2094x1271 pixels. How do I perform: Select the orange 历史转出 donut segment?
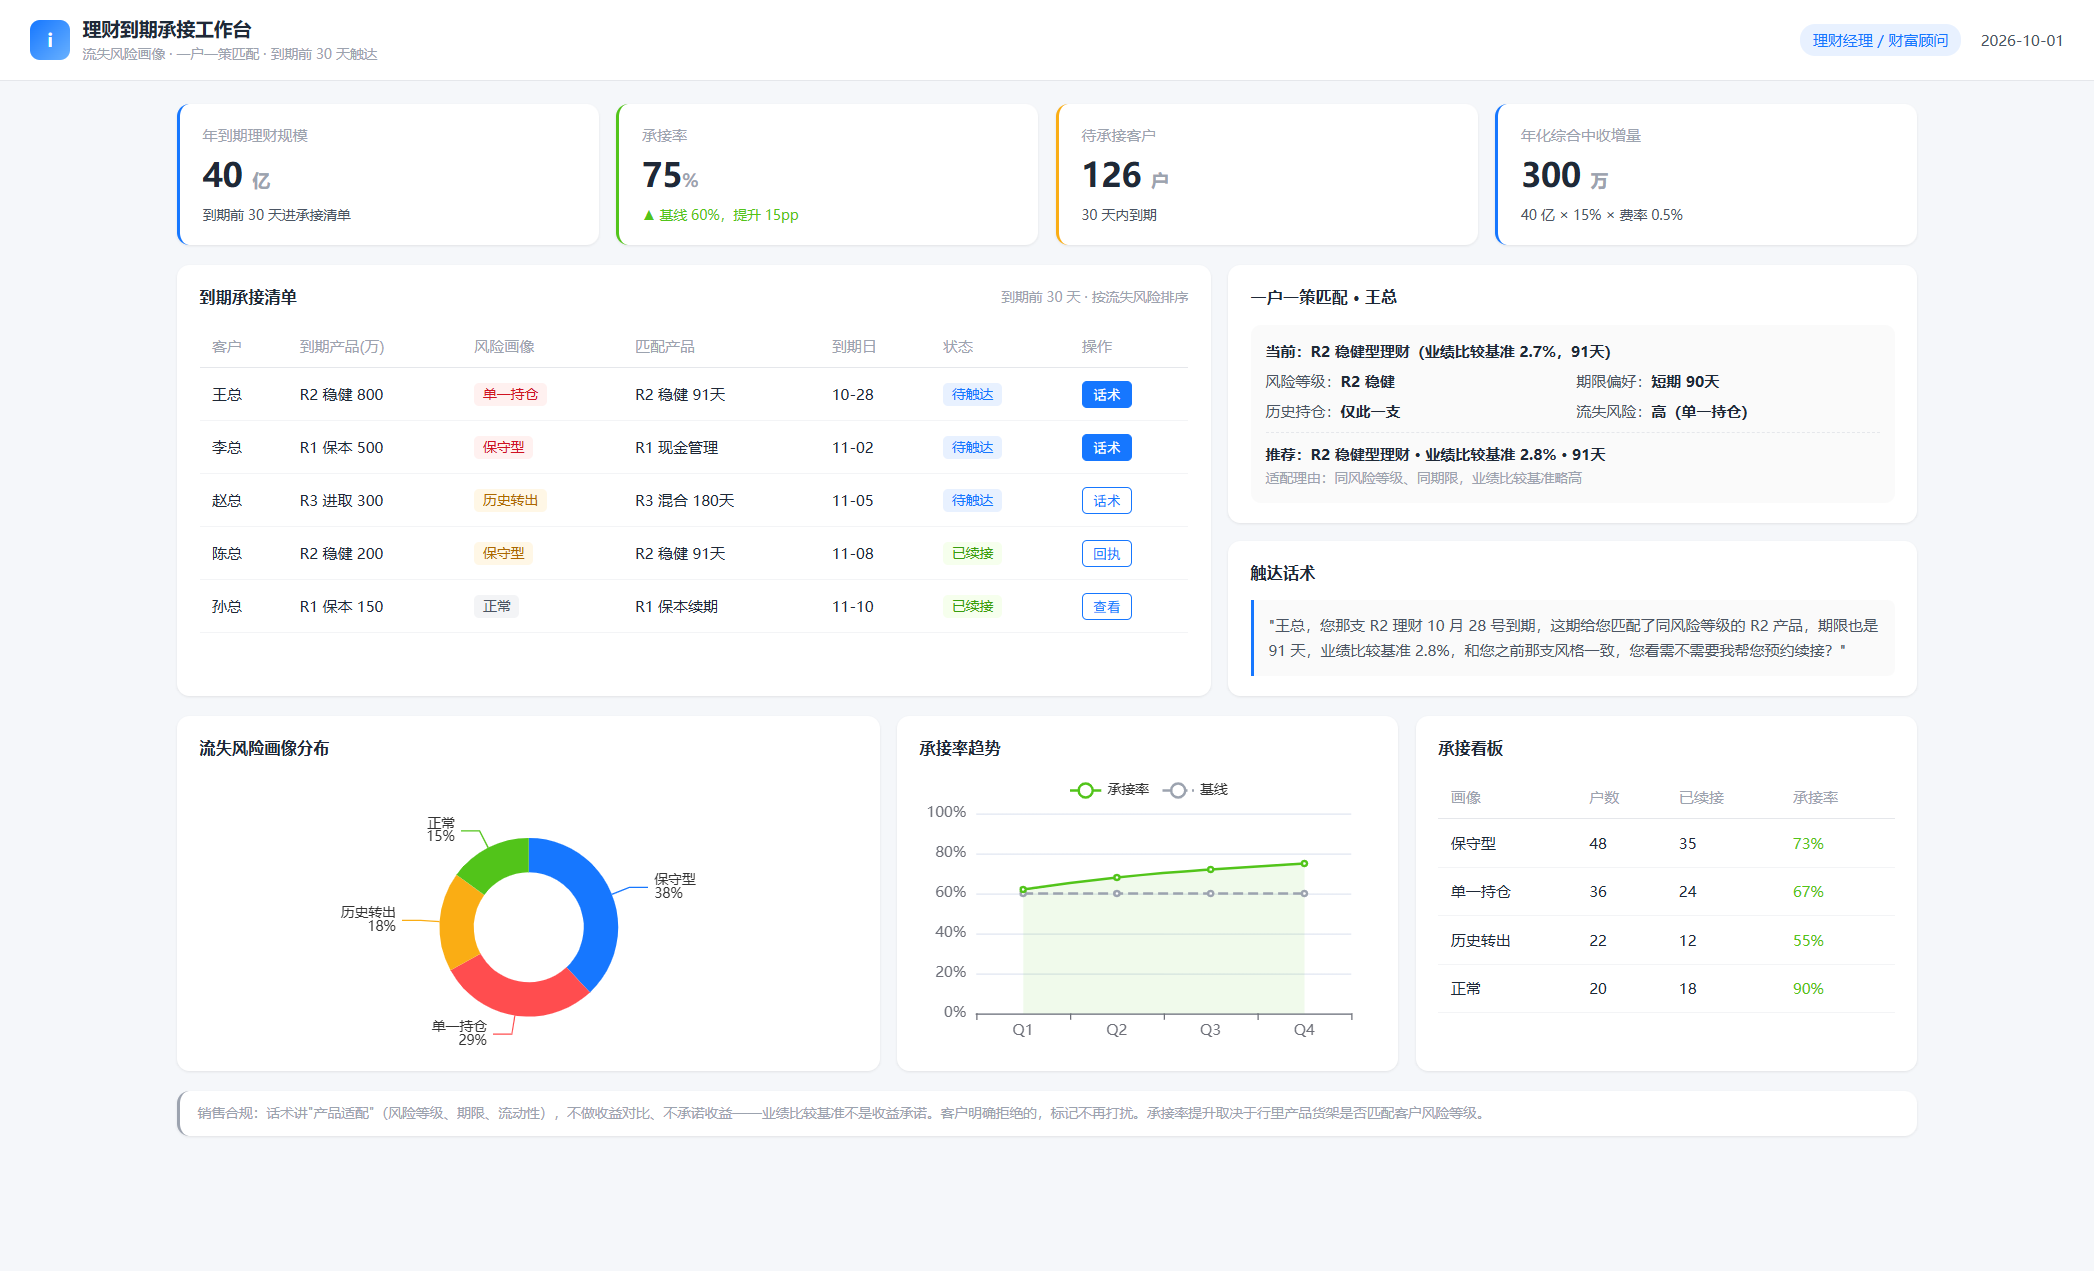click(x=457, y=925)
